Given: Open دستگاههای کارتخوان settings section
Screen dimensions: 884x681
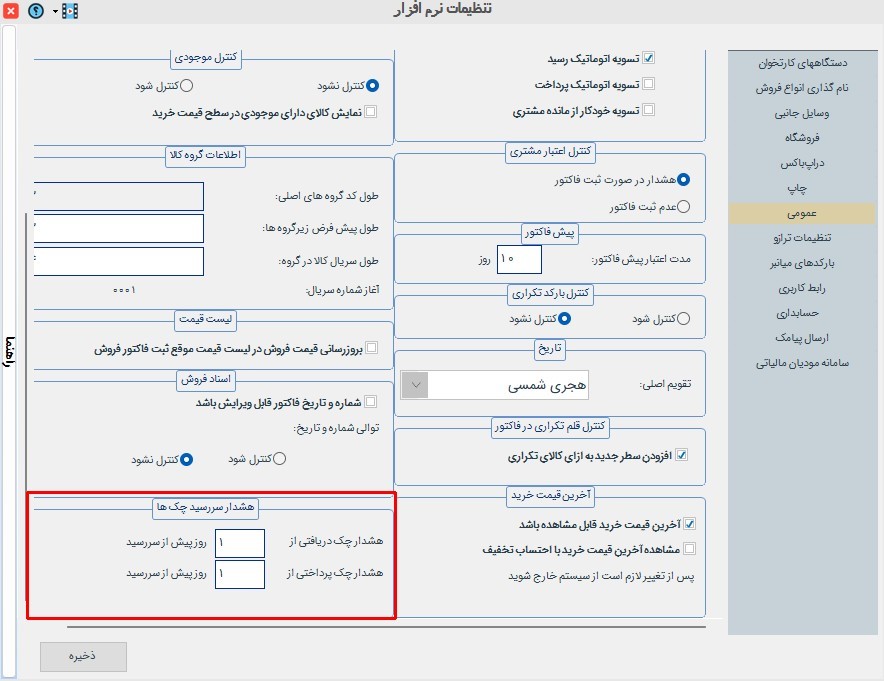Looking at the screenshot, I should click(801, 63).
